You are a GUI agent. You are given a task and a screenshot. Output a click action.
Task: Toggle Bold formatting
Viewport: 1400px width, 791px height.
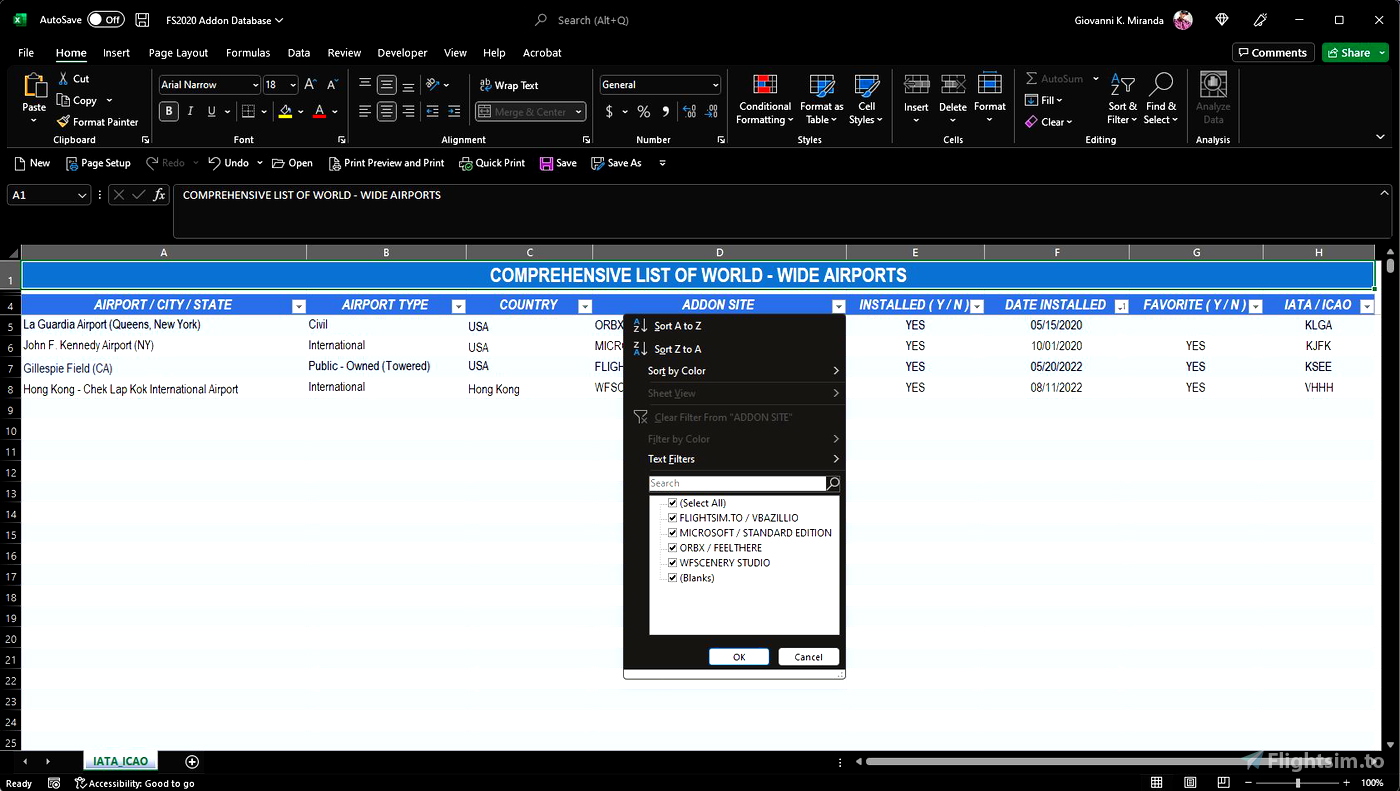click(169, 111)
